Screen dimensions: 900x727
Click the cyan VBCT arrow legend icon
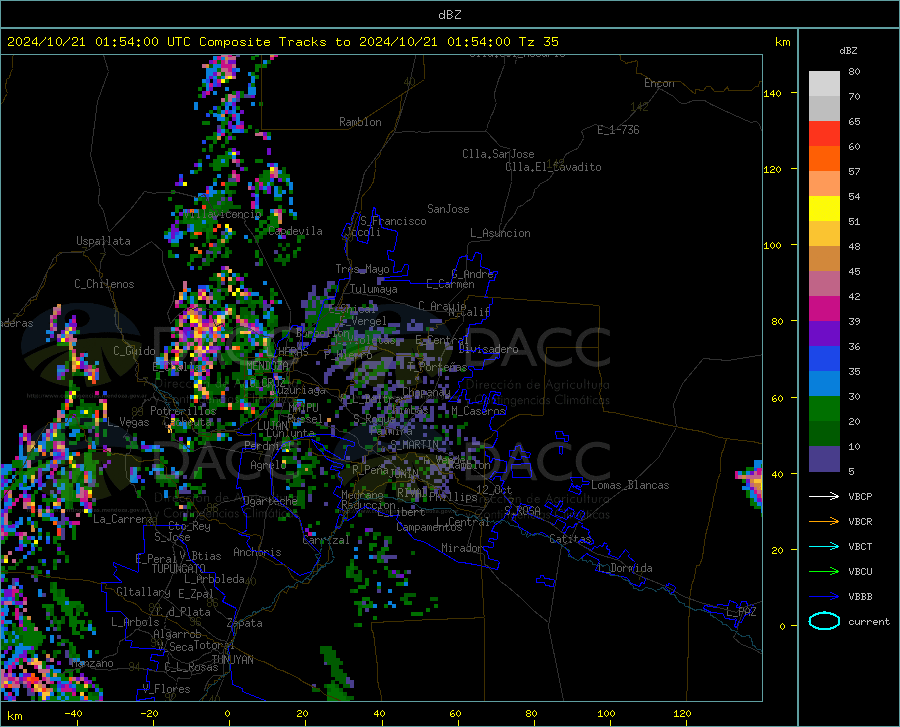(824, 546)
